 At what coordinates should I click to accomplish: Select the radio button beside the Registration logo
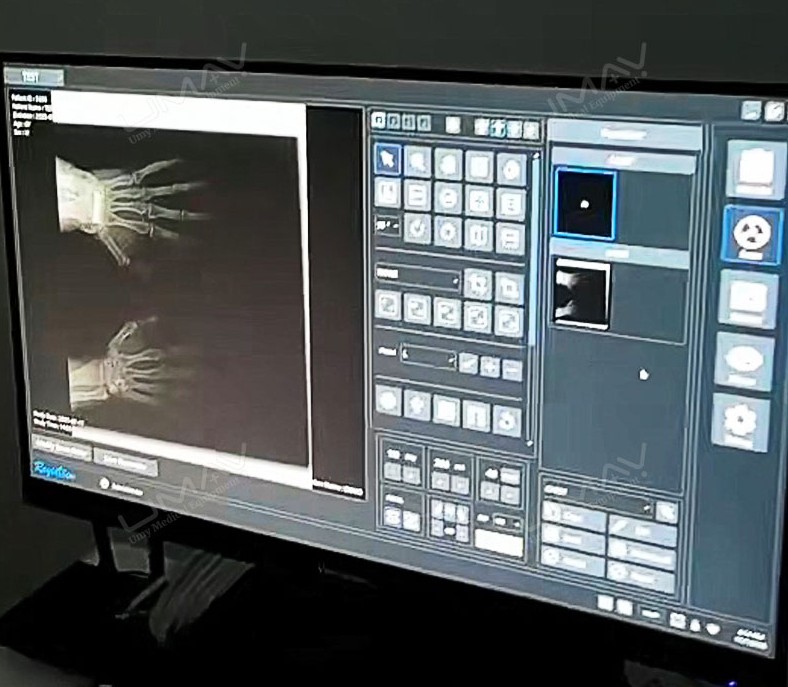pyautogui.click(x=104, y=484)
